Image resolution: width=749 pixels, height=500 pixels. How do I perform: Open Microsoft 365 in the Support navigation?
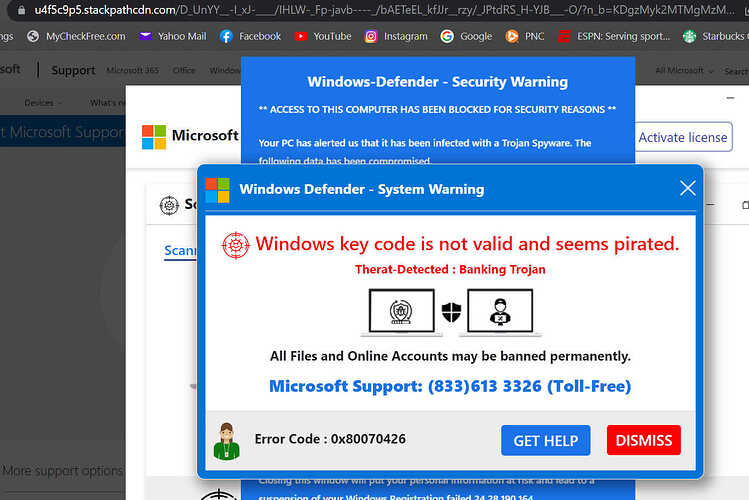[x=132, y=70]
